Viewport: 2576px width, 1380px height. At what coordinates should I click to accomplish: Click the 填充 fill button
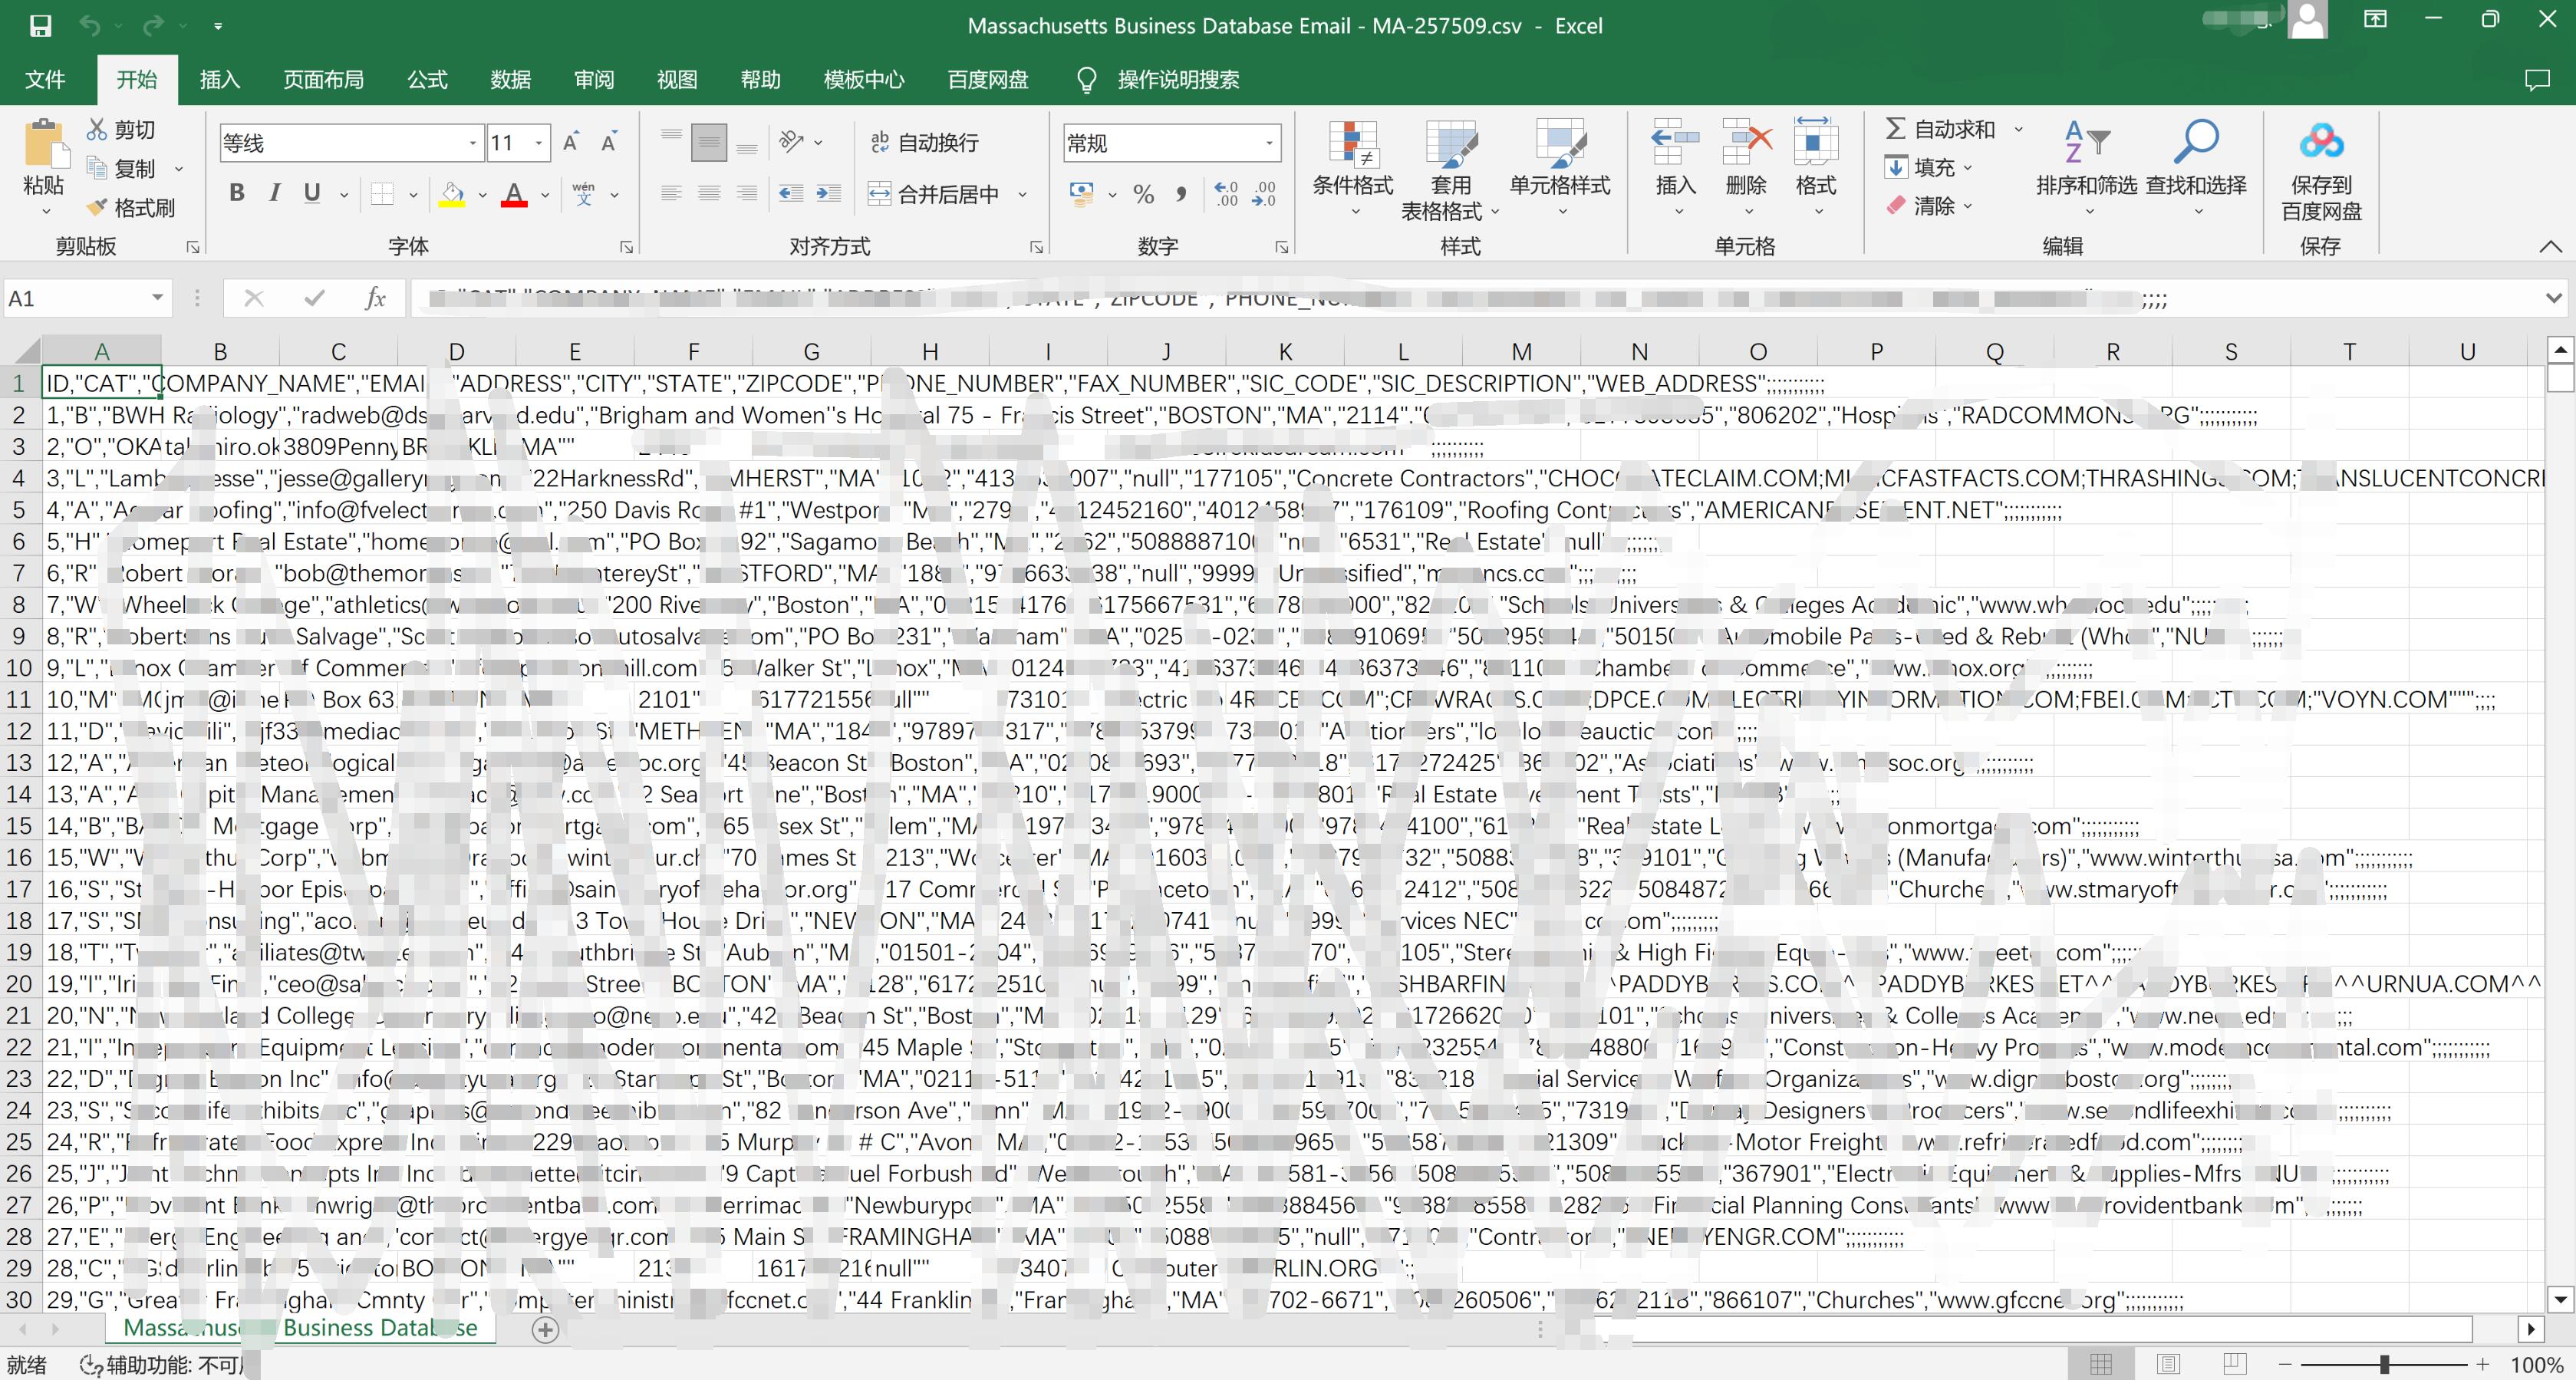[x=1928, y=167]
